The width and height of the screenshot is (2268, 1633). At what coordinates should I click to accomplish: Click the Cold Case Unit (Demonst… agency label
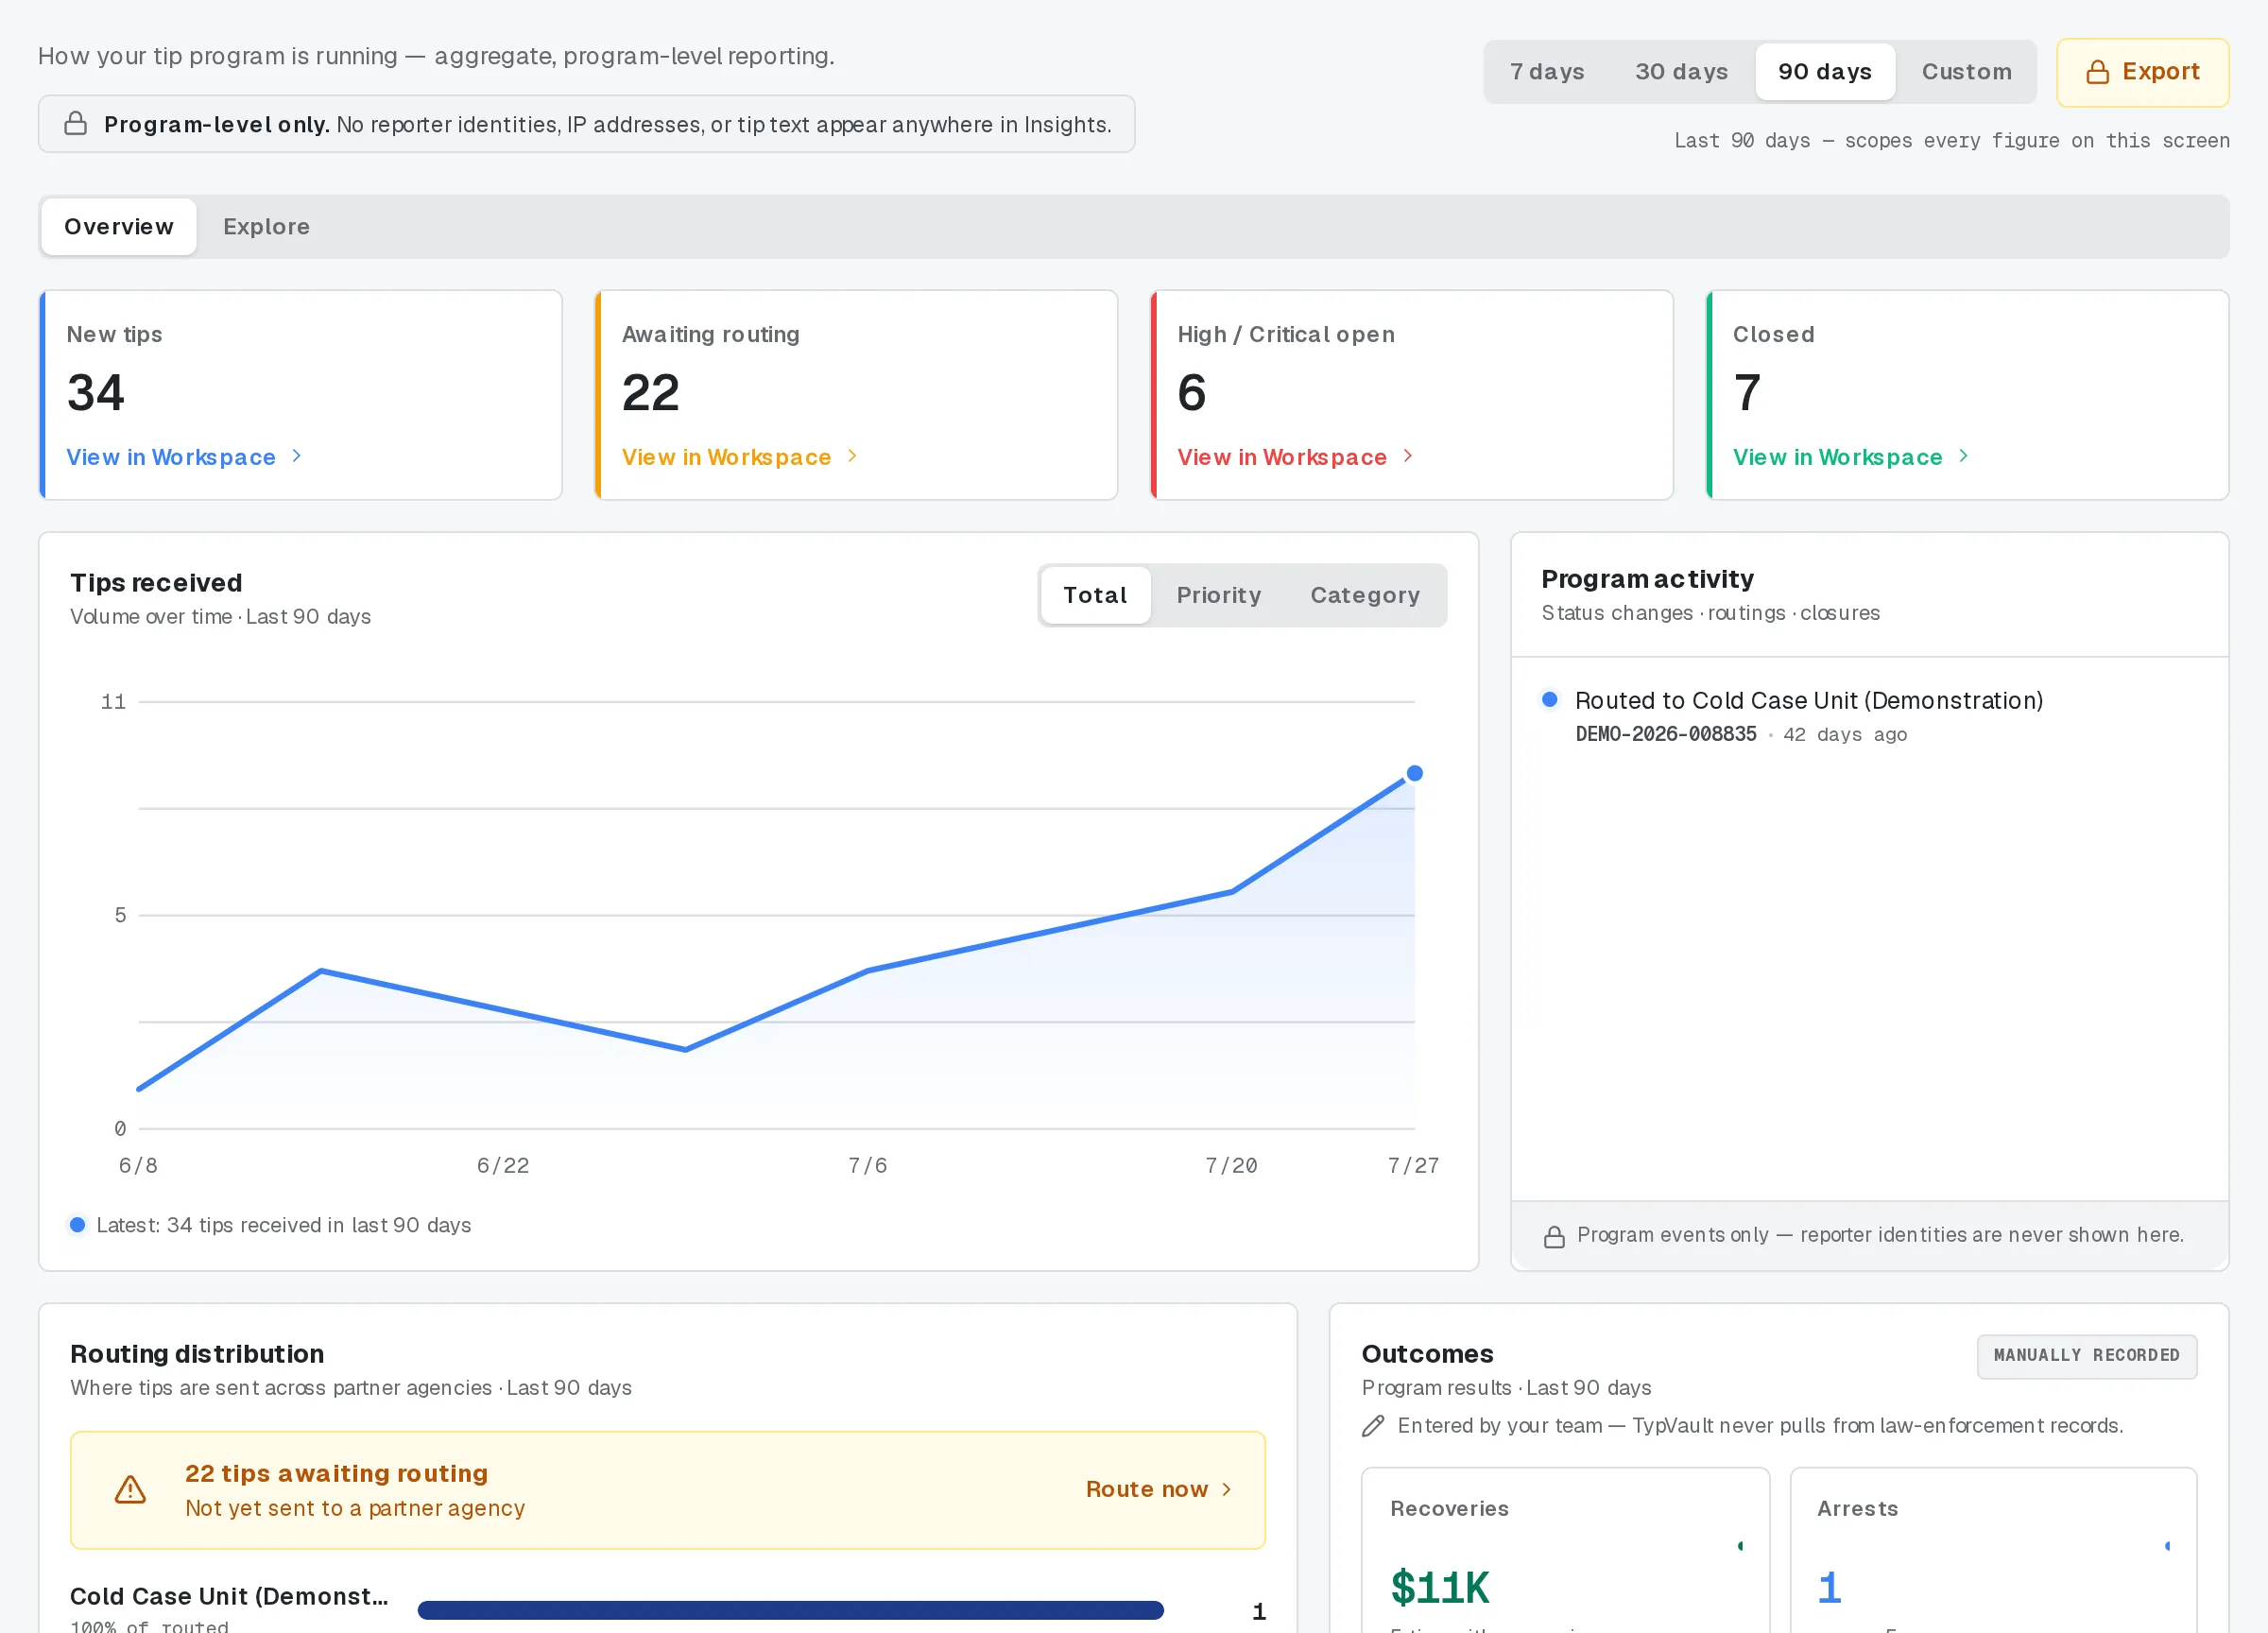point(229,1596)
